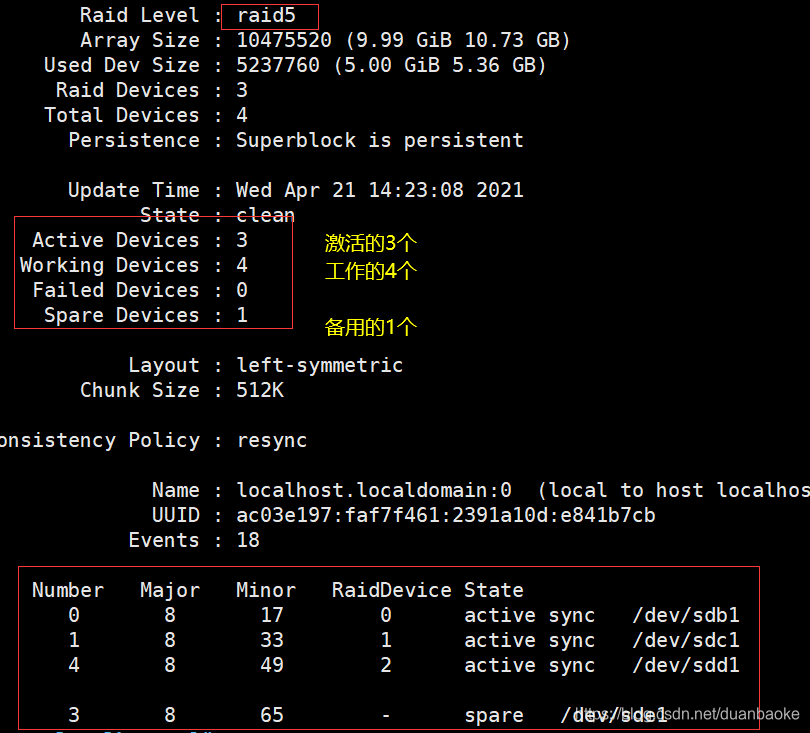Click the Layout value 'left-symmetric'
Screen dimensions: 810x733
[x=320, y=365]
